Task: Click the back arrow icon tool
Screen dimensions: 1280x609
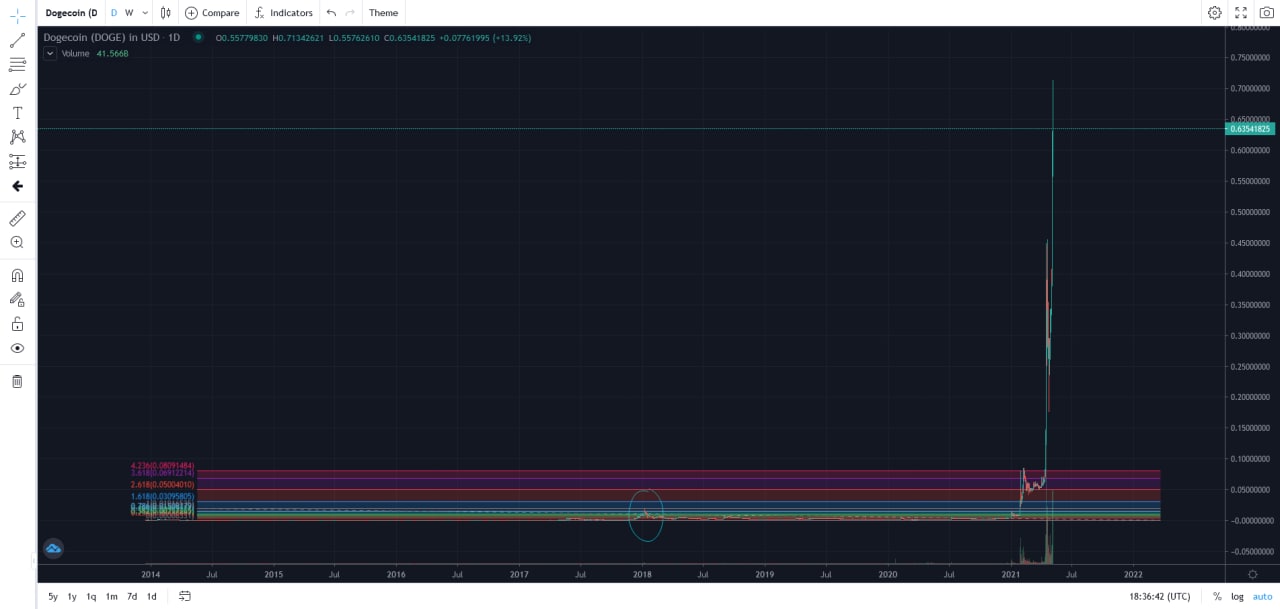Action: (x=17, y=186)
